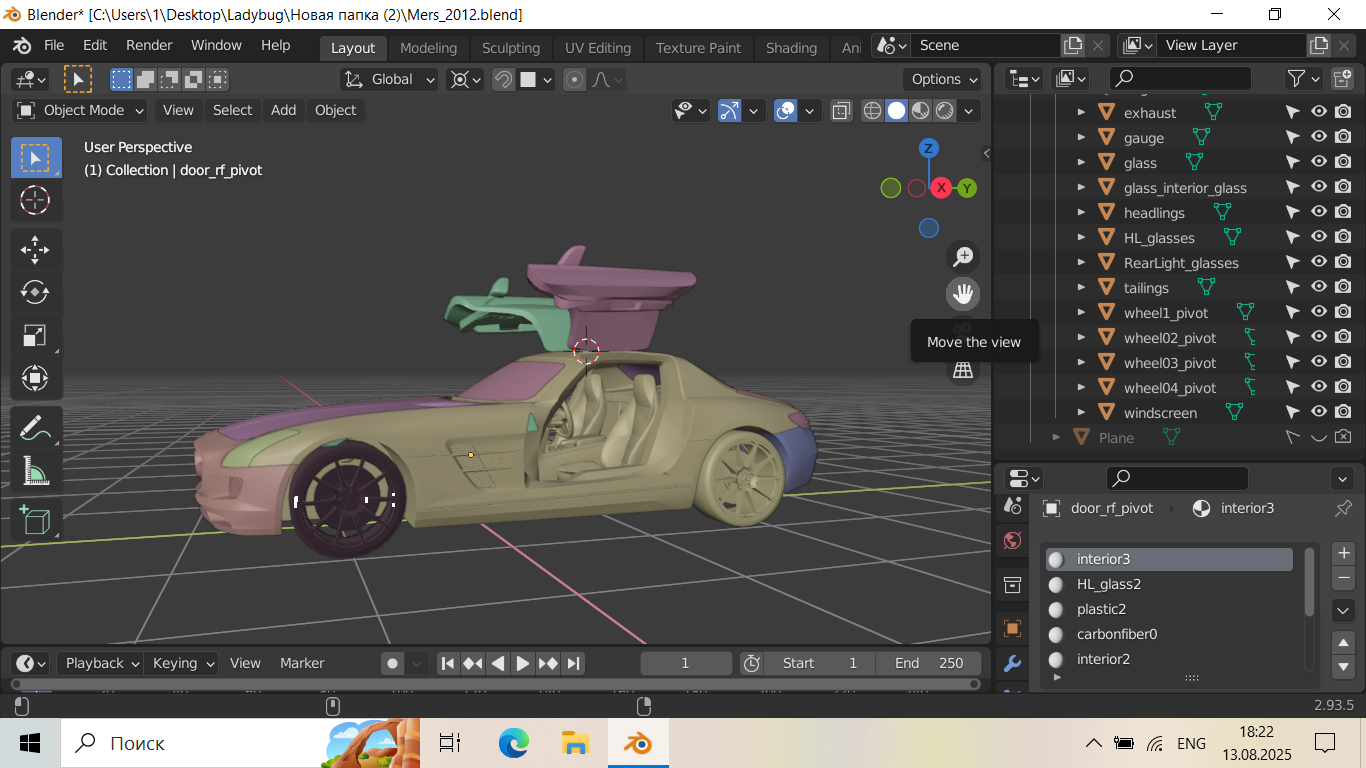Expand the wheel1_pivot tree item
The height and width of the screenshot is (768, 1366).
pyautogui.click(x=1081, y=312)
